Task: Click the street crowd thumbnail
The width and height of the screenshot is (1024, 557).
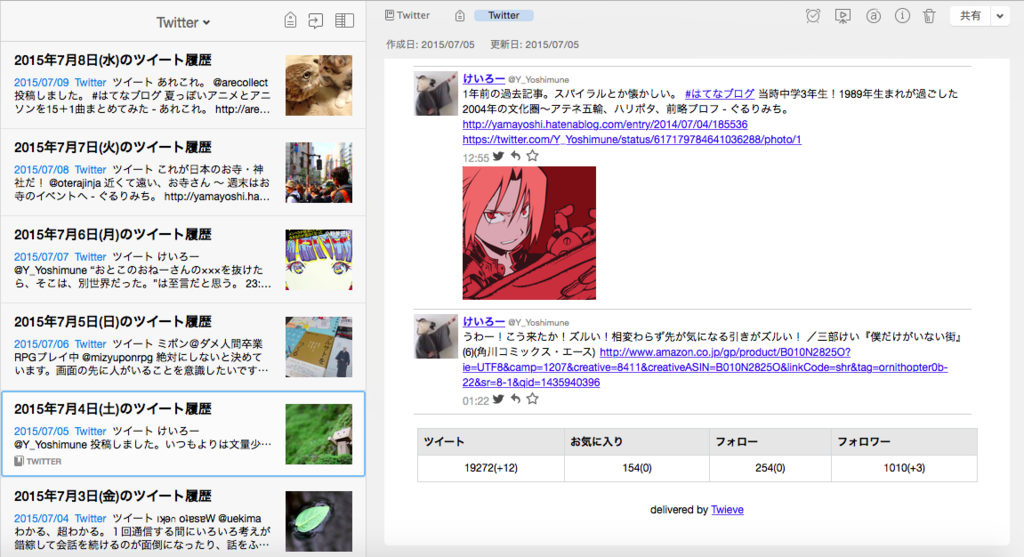Action: coord(319,172)
